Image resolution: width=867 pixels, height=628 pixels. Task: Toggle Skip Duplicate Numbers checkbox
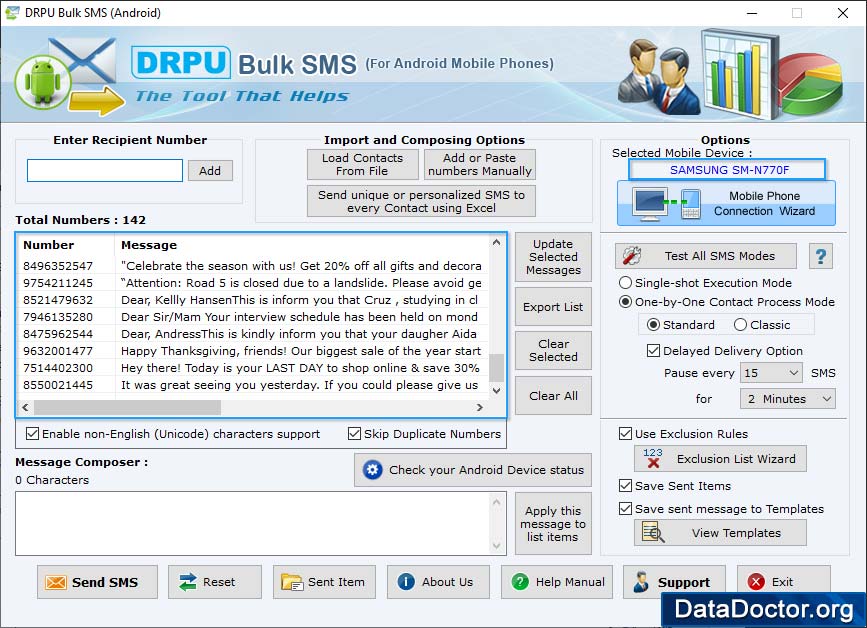click(354, 433)
